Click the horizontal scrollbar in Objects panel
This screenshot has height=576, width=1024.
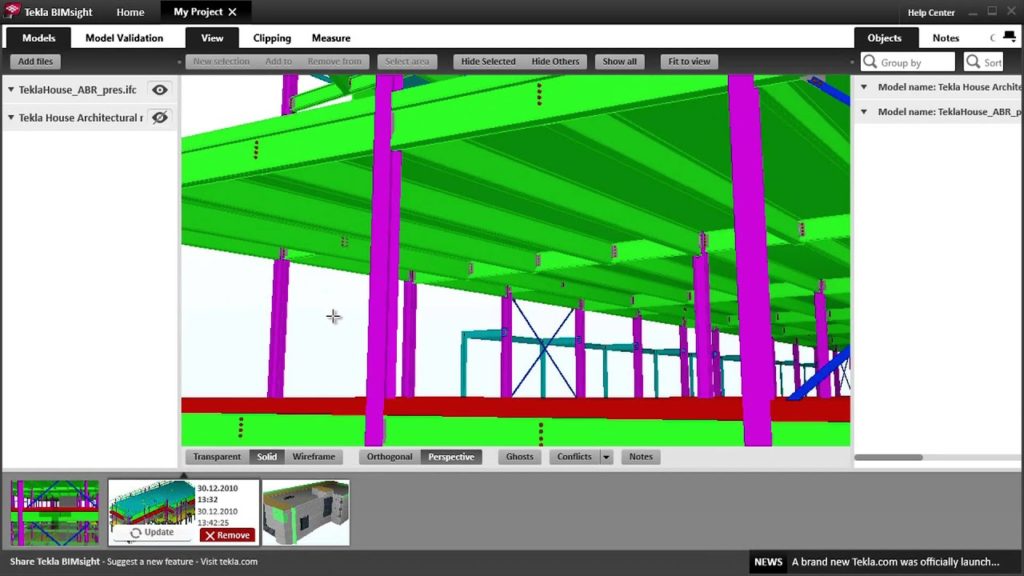tap(888, 457)
